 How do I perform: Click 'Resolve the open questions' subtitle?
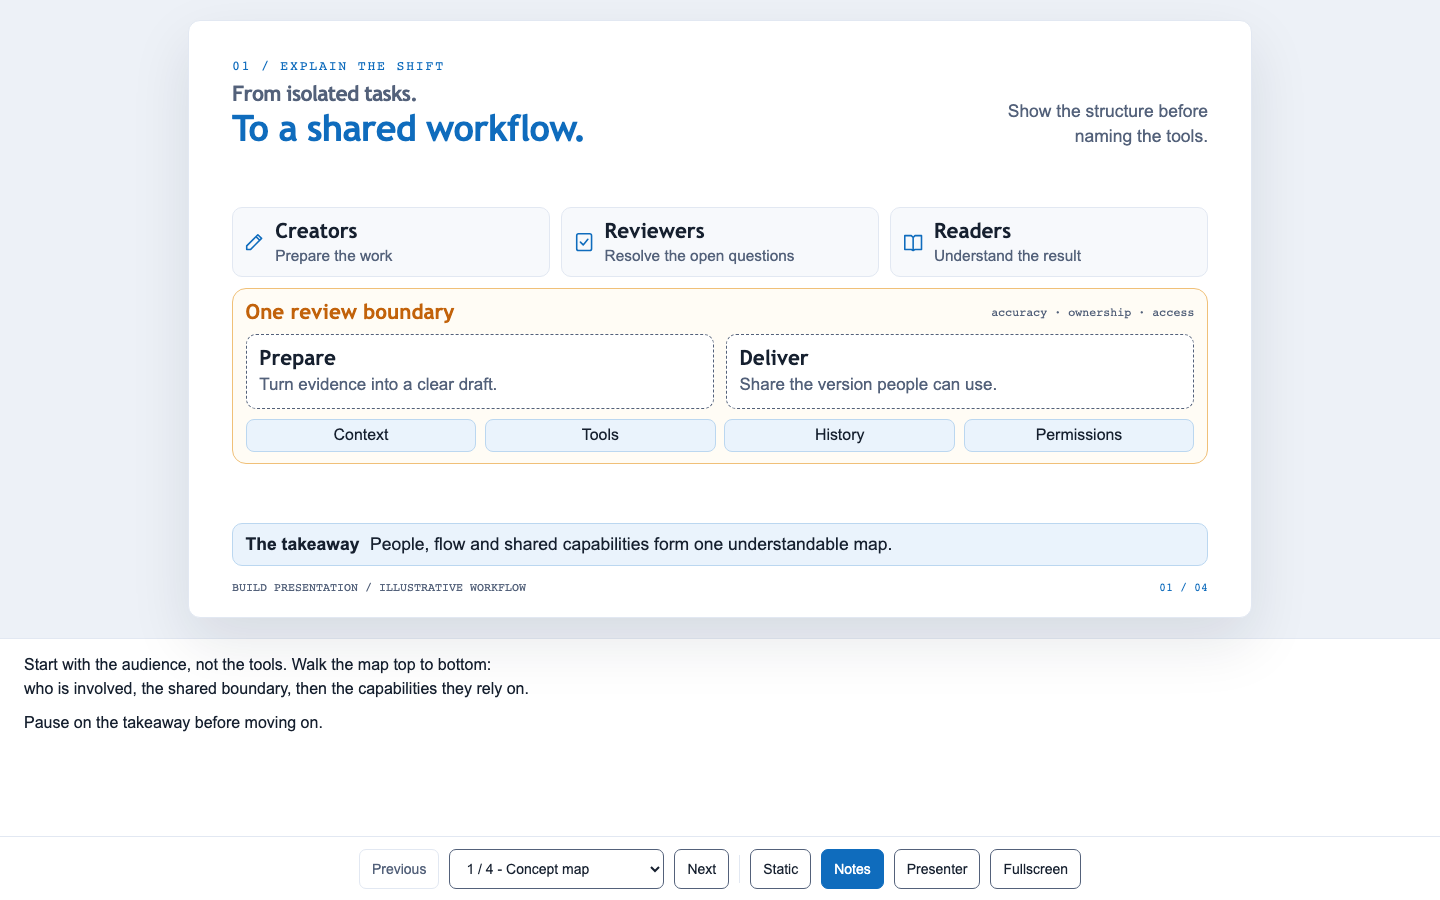(x=699, y=256)
